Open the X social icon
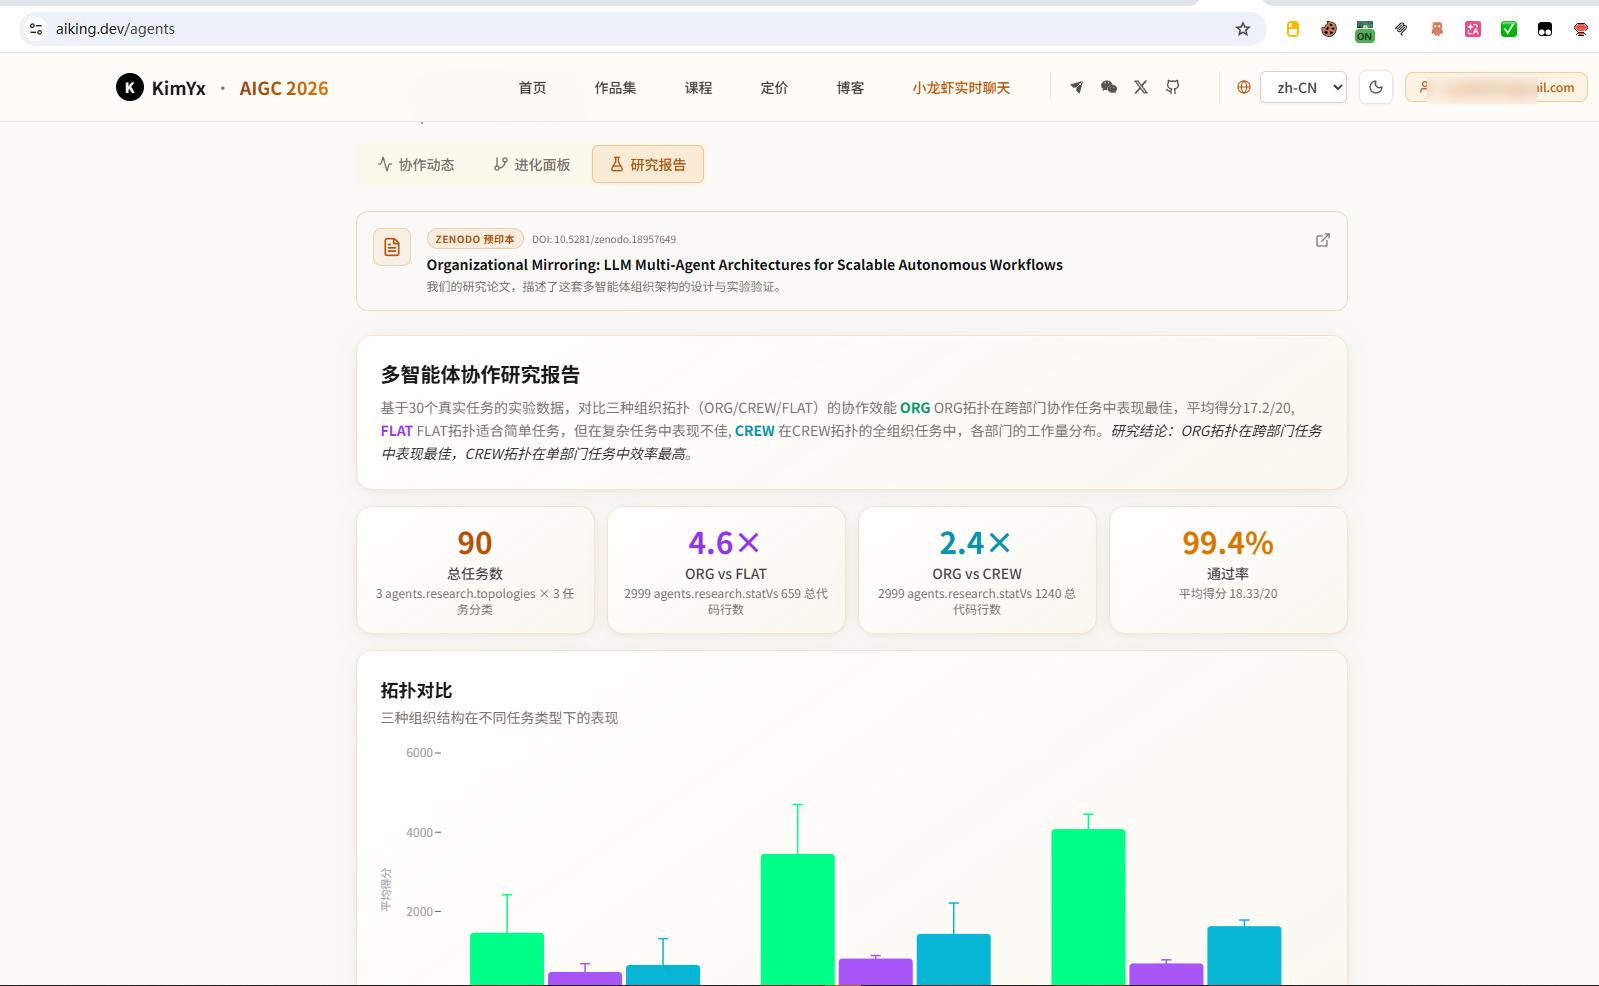Image resolution: width=1599 pixels, height=986 pixels. coord(1140,87)
